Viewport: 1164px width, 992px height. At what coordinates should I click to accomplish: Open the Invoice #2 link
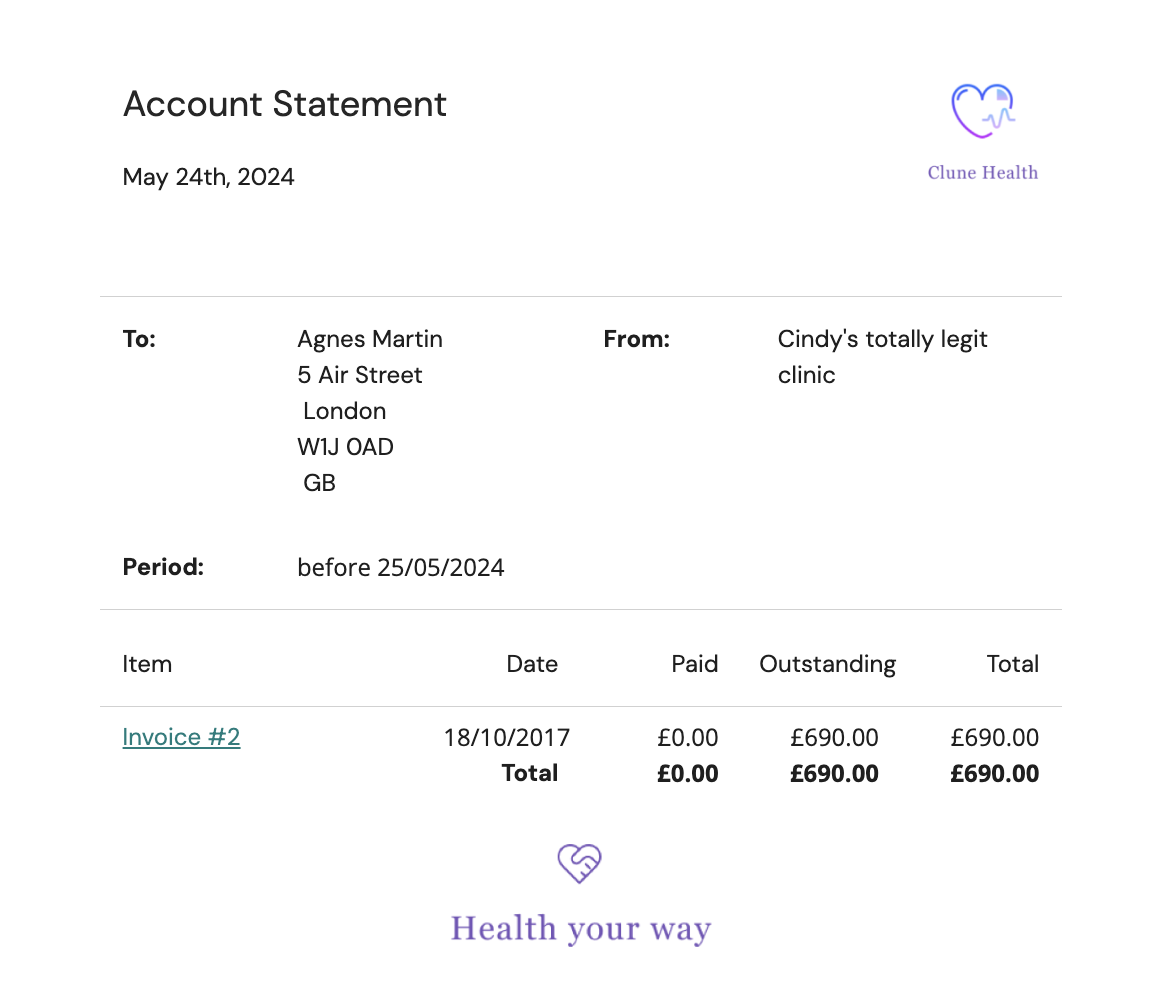click(x=181, y=737)
